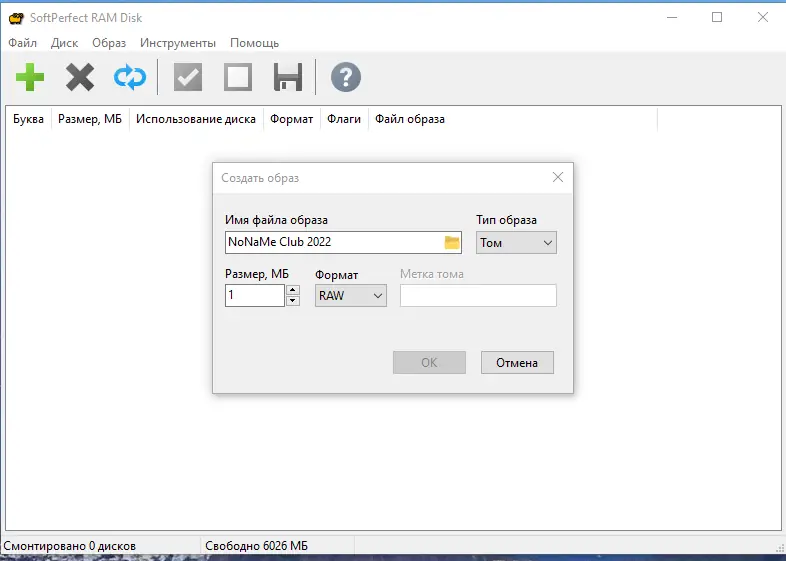Click the Буква column header
The image size is (786, 561).
pos(29,119)
